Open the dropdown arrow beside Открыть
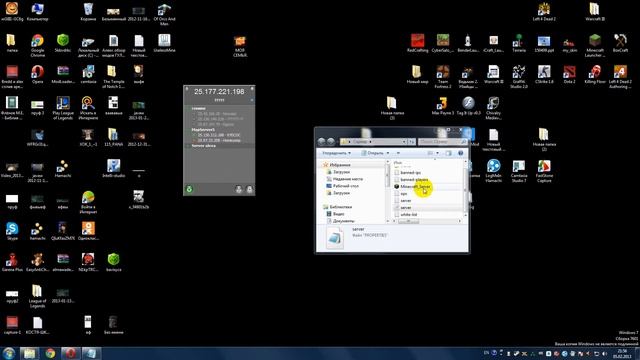This screenshot has width=640, height=360. point(388,153)
